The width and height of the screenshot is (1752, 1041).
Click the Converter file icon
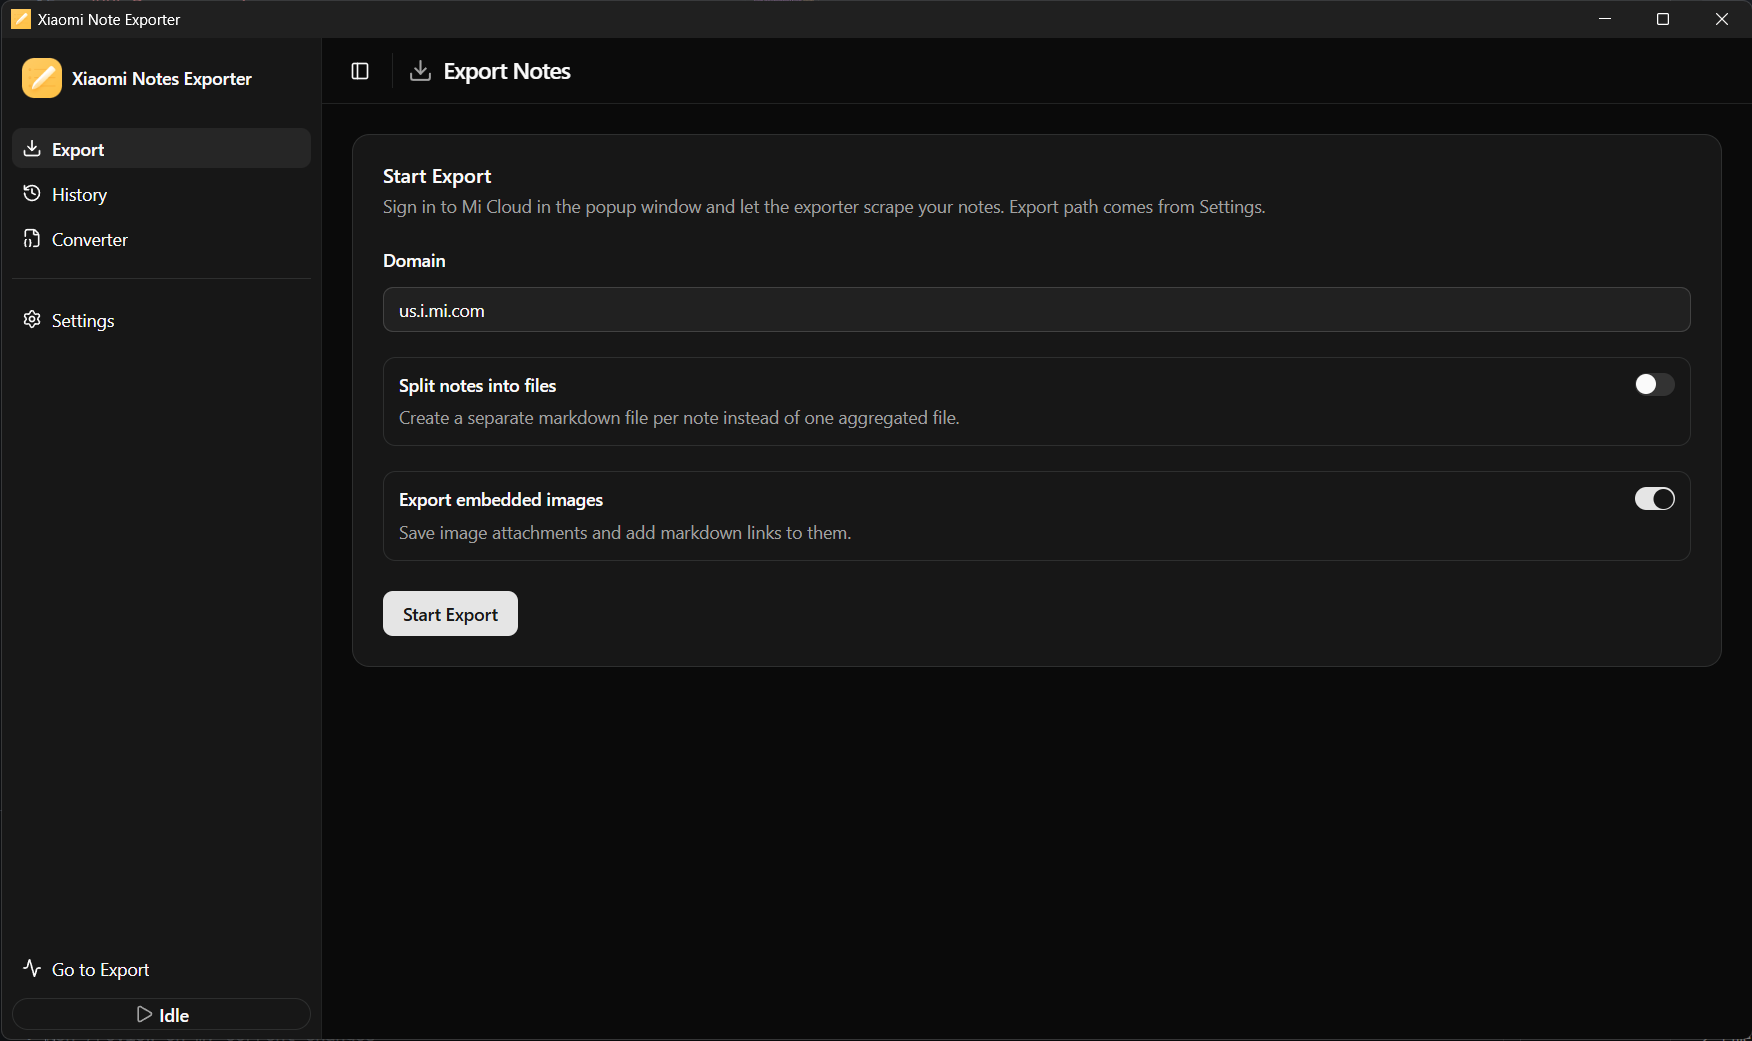(32, 239)
